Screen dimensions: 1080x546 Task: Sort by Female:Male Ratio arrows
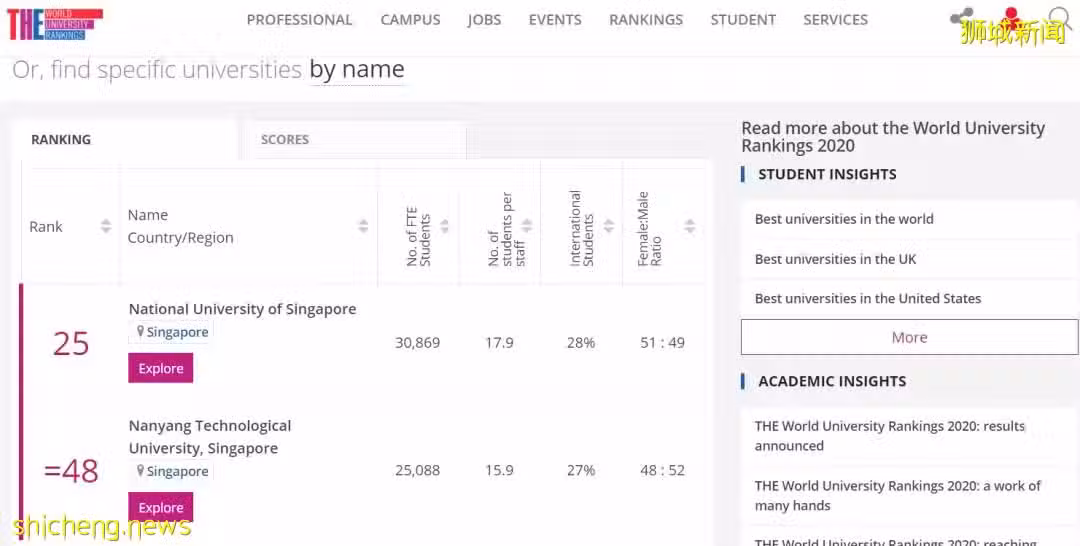click(x=689, y=226)
